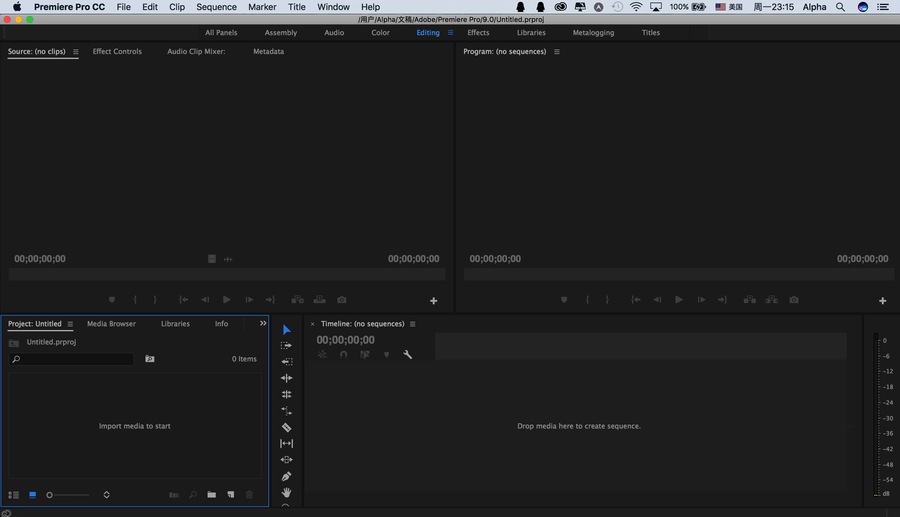Select the Pen tool
900x517 pixels.
tap(286, 476)
